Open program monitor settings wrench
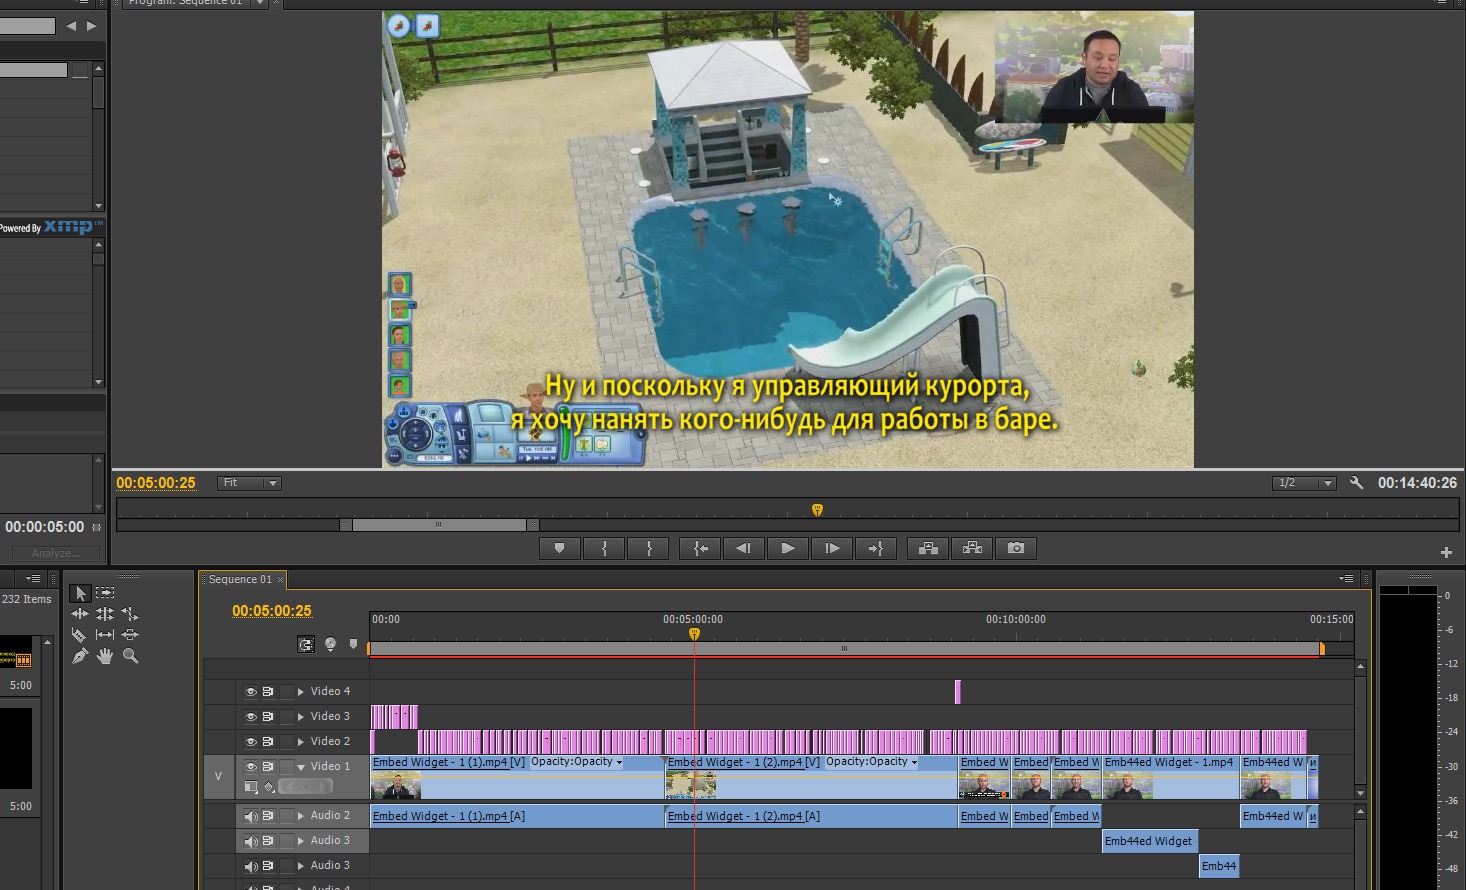Viewport: 1466px width, 890px height. [1356, 483]
